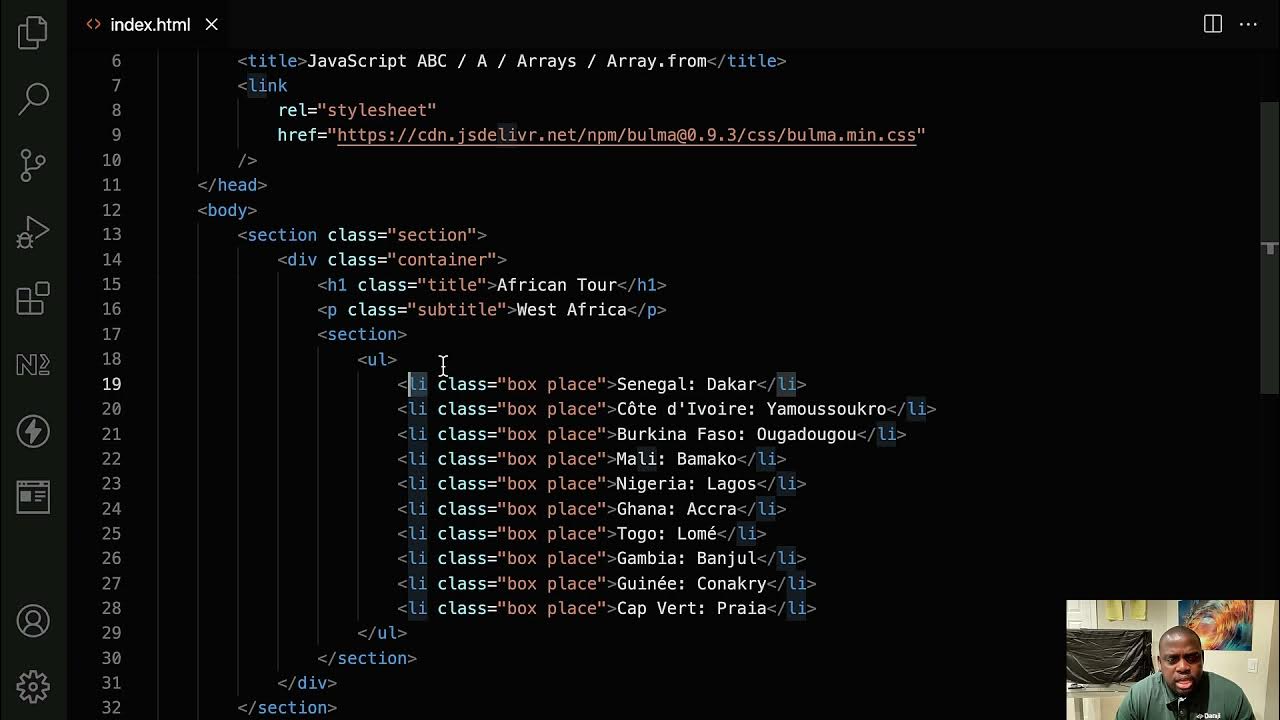Switch to the index.html tab
This screenshot has height=720, width=1280.
tap(150, 24)
